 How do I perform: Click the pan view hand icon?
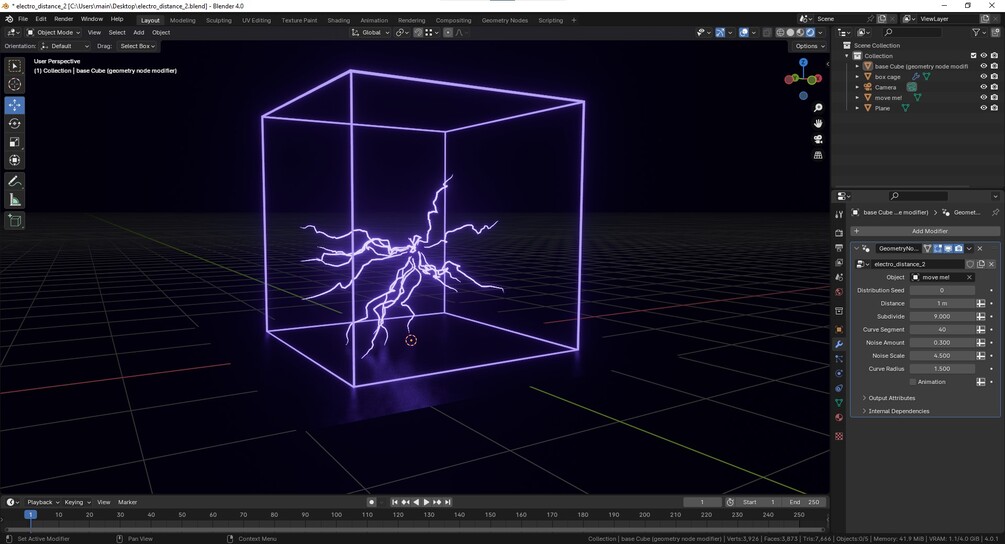click(818, 123)
